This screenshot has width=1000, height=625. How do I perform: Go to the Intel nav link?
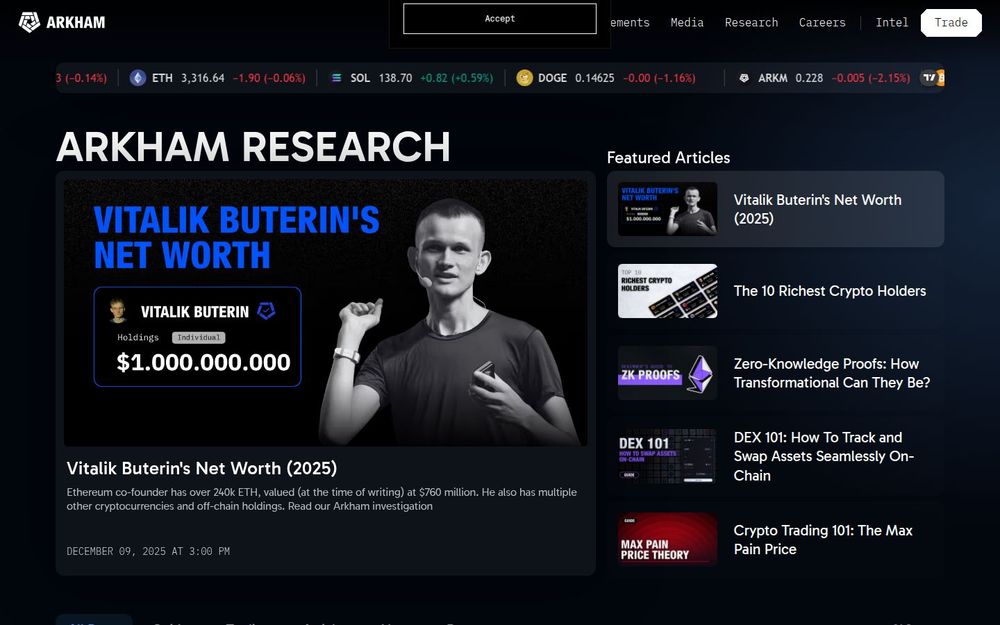[892, 22]
